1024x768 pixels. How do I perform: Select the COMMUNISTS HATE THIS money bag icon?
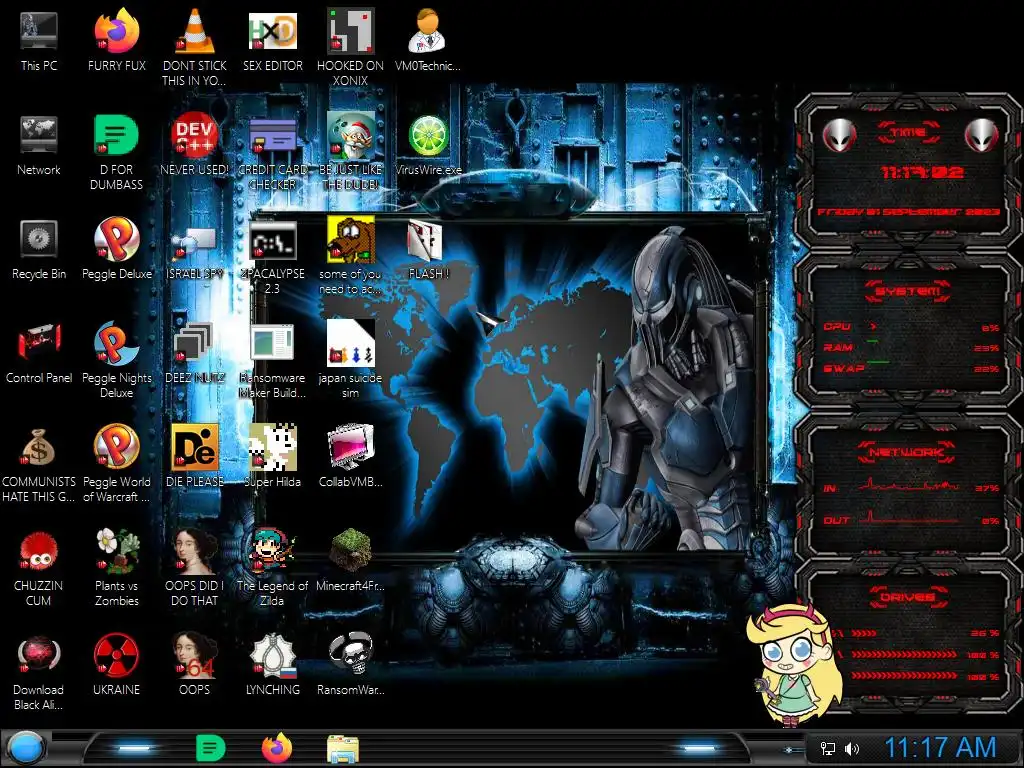tap(39, 464)
